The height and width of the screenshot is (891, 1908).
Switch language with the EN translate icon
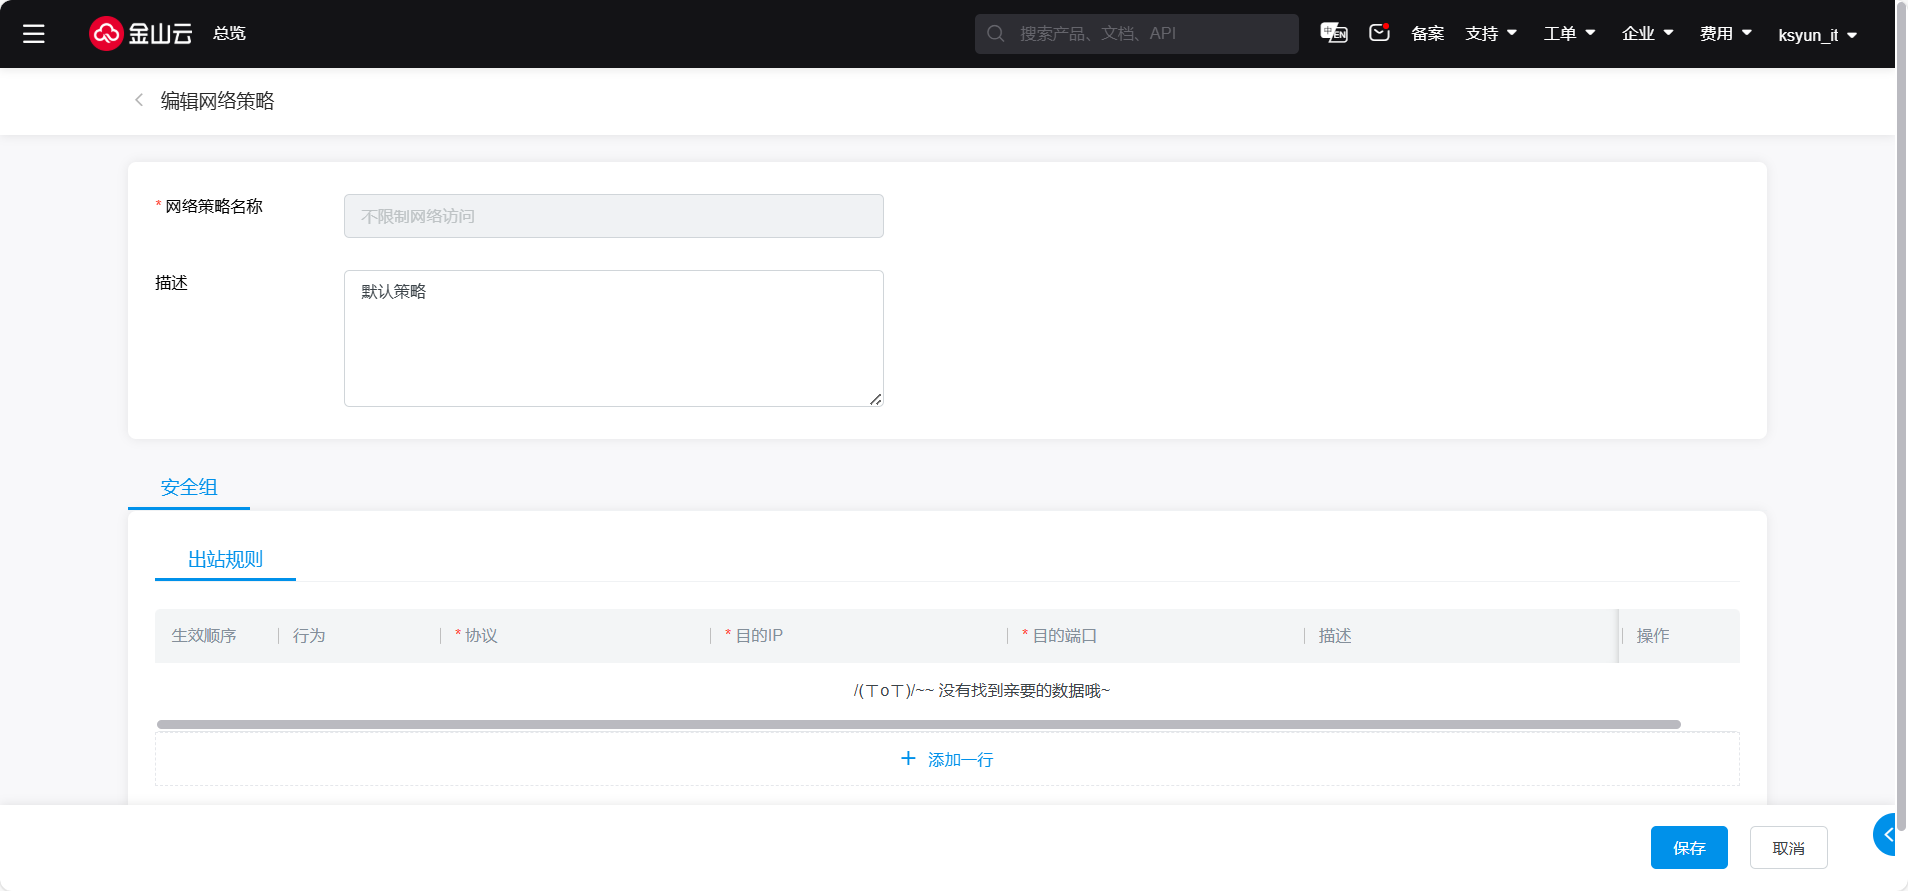pos(1334,33)
